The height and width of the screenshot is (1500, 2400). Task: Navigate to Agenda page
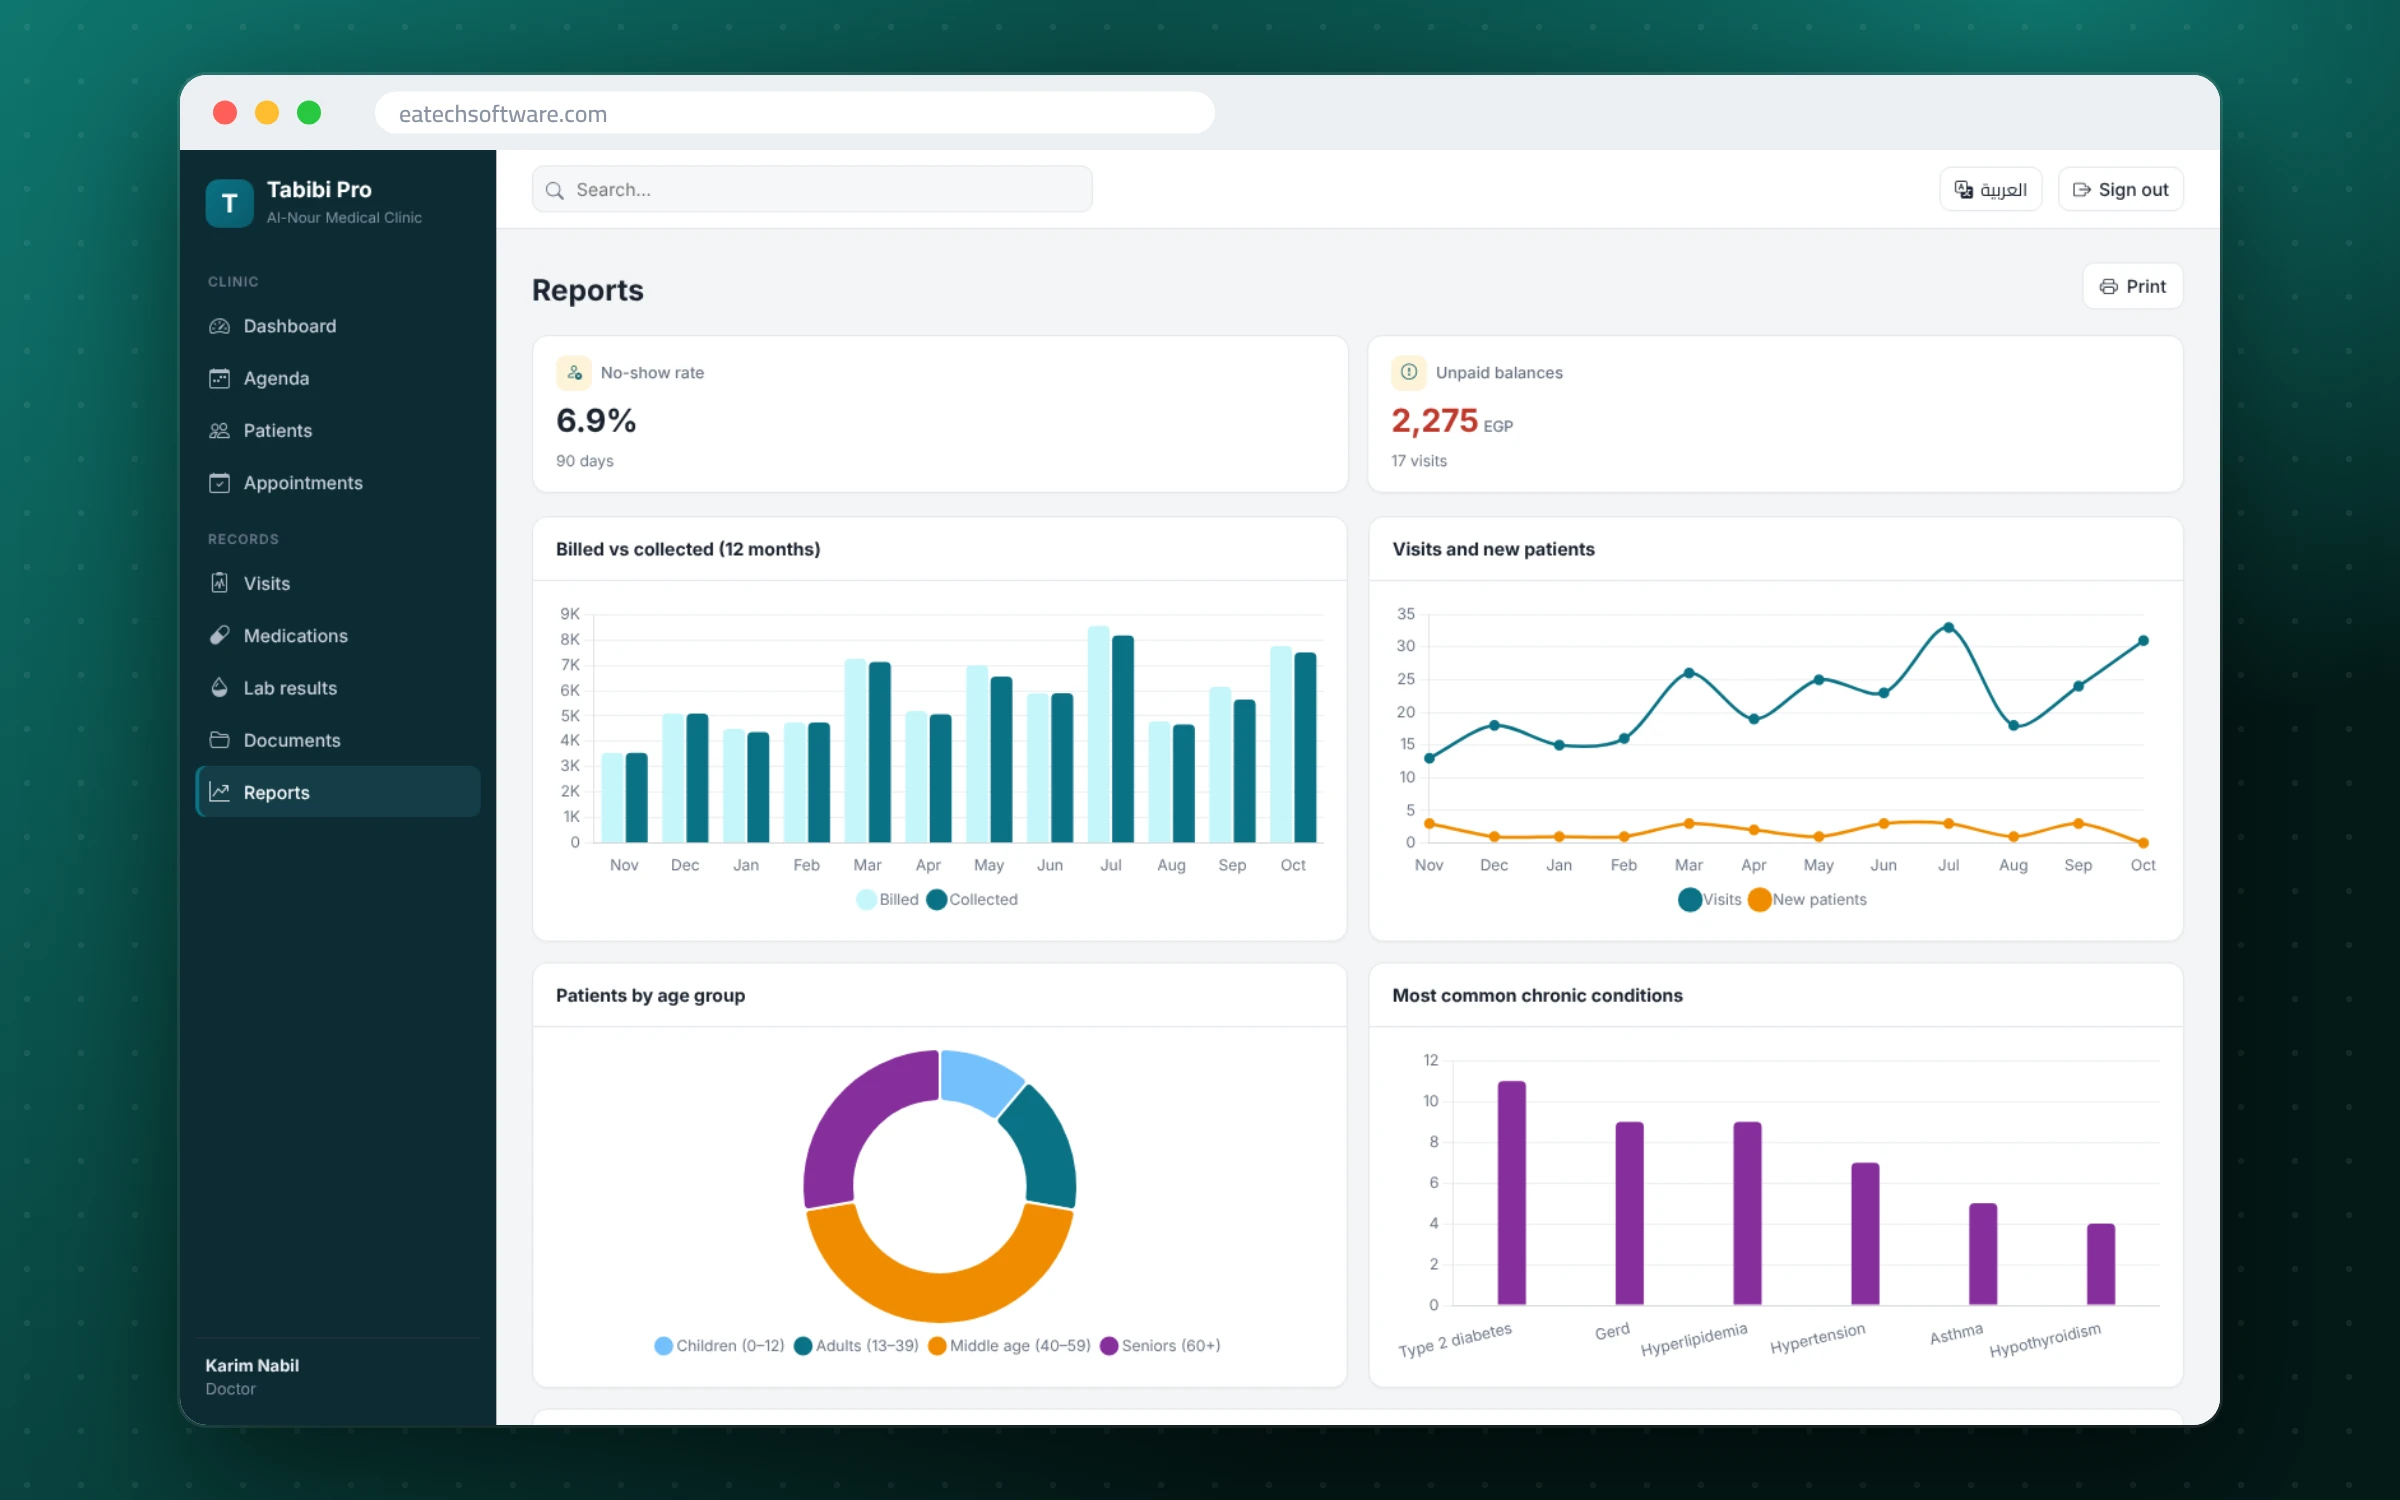pos(338,378)
